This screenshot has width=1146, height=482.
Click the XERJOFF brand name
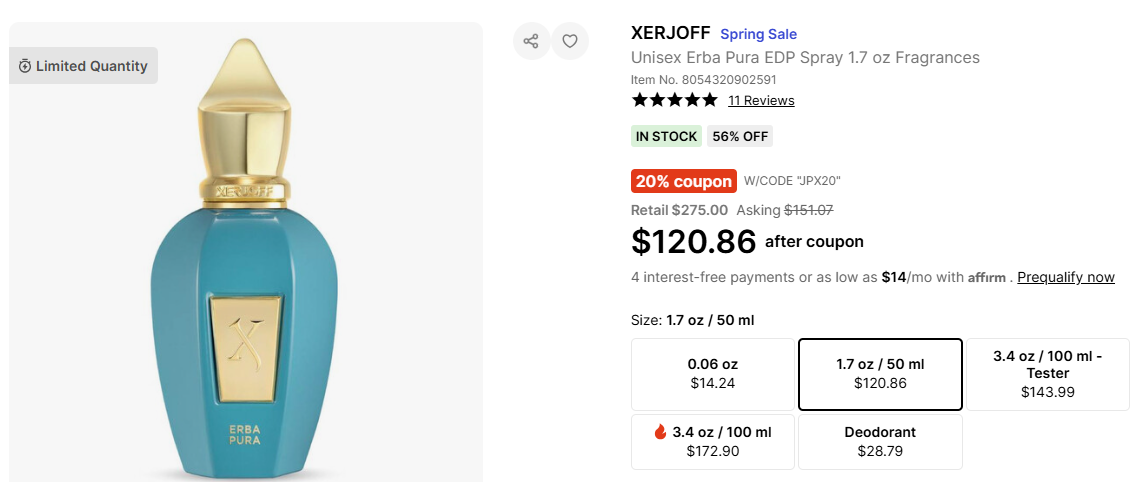click(x=669, y=33)
